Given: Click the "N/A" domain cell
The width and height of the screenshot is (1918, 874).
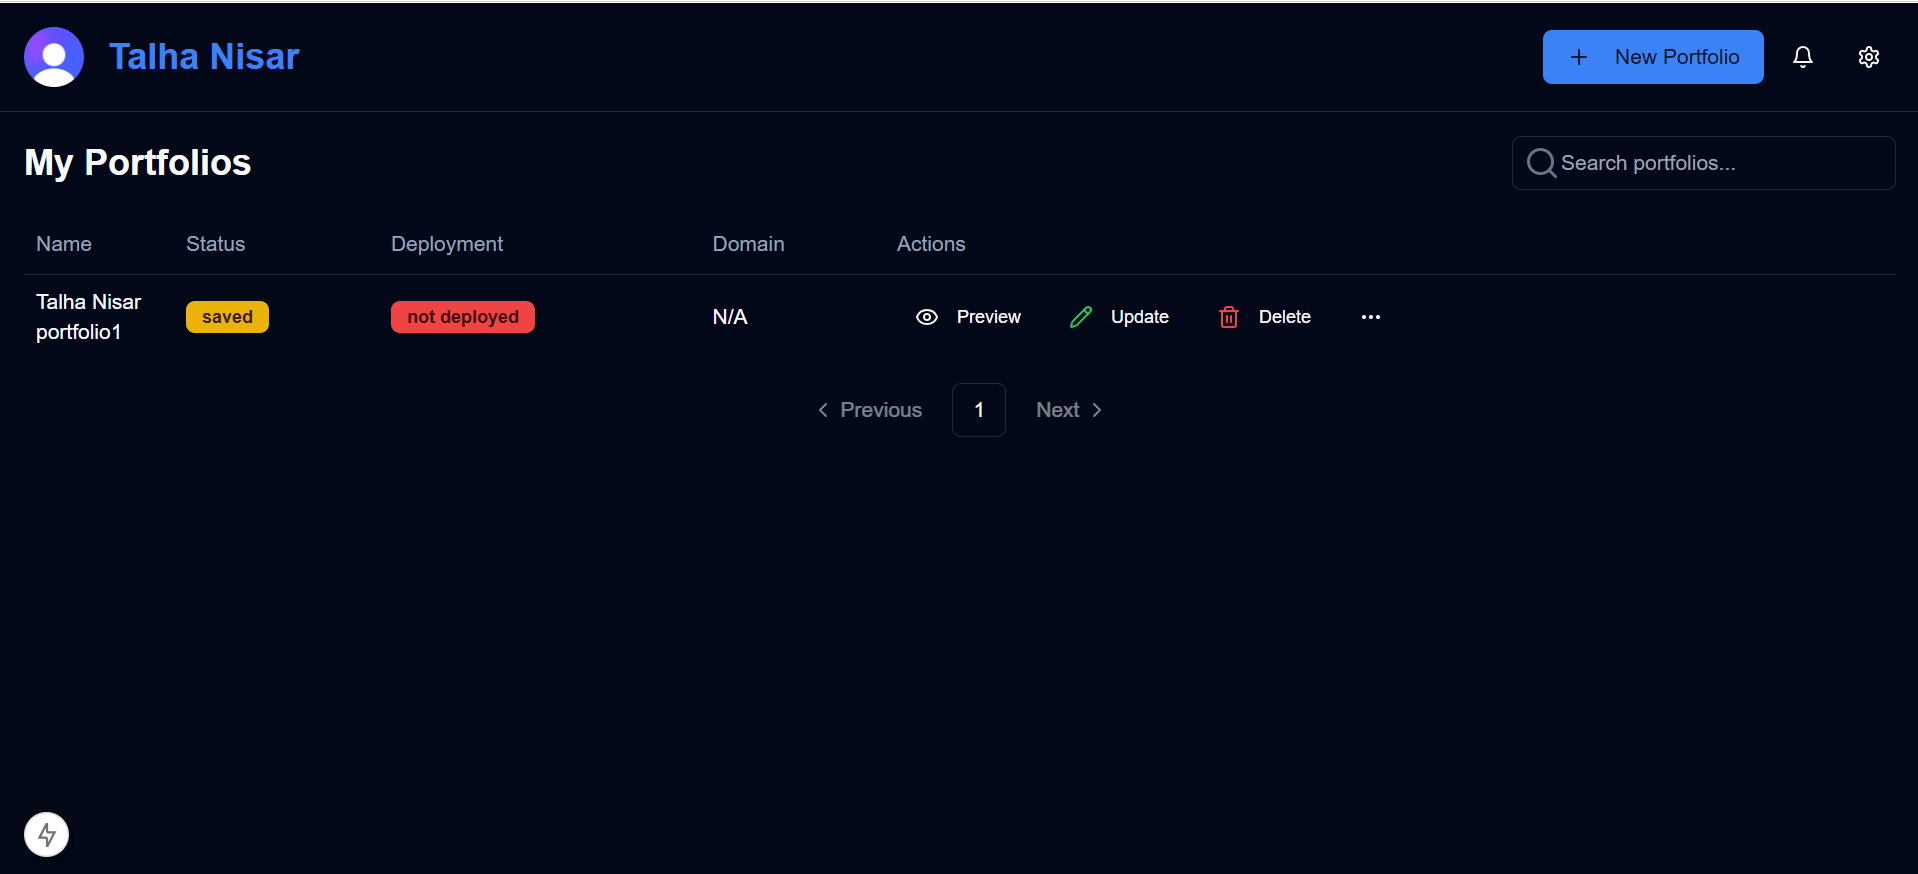Looking at the screenshot, I should (x=730, y=317).
